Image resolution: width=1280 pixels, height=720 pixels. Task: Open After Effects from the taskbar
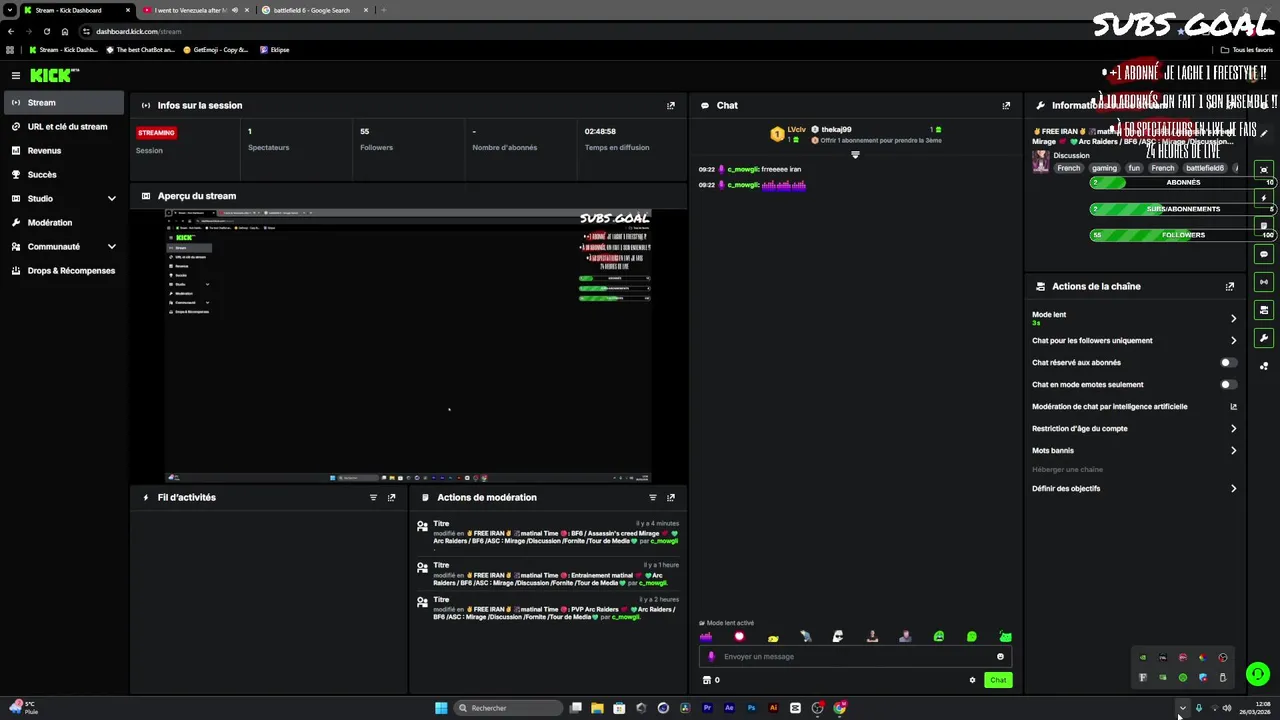729,708
